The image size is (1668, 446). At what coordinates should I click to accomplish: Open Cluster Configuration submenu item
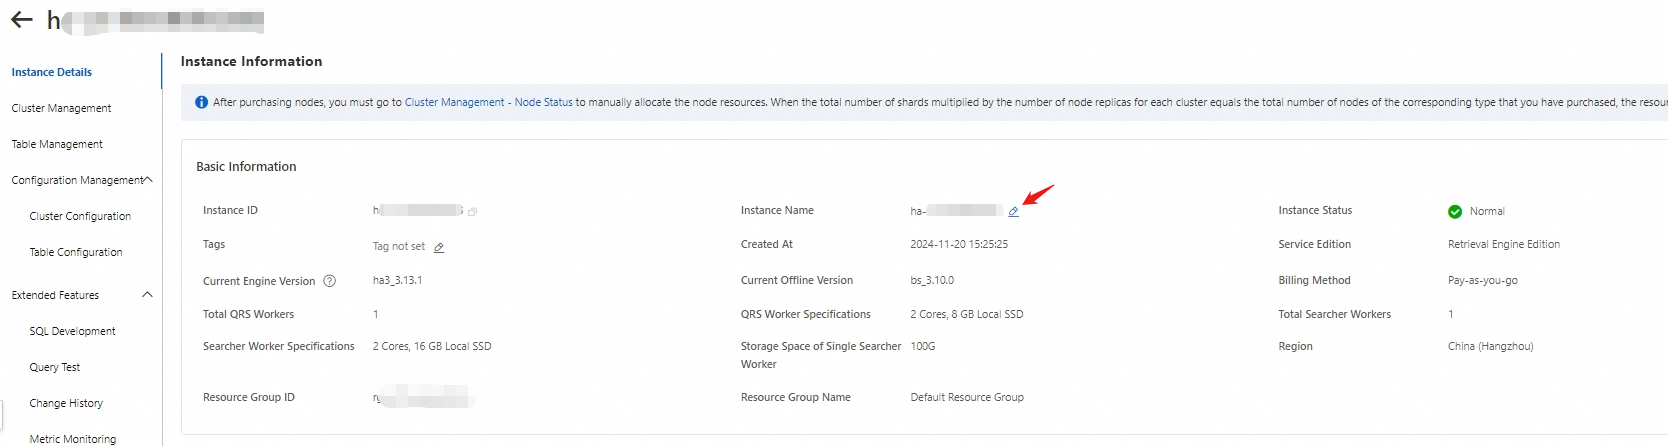pos(80,216)
